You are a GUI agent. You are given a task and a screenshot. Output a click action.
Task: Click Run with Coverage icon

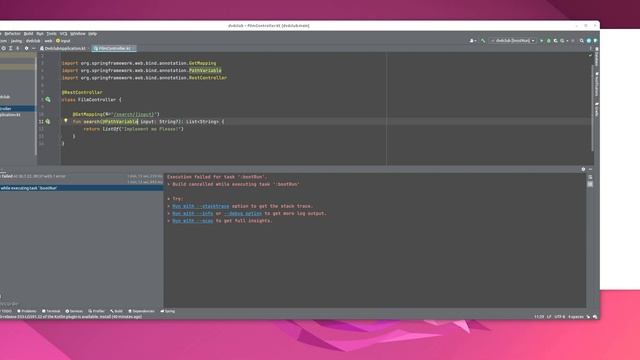pos(555,41)
